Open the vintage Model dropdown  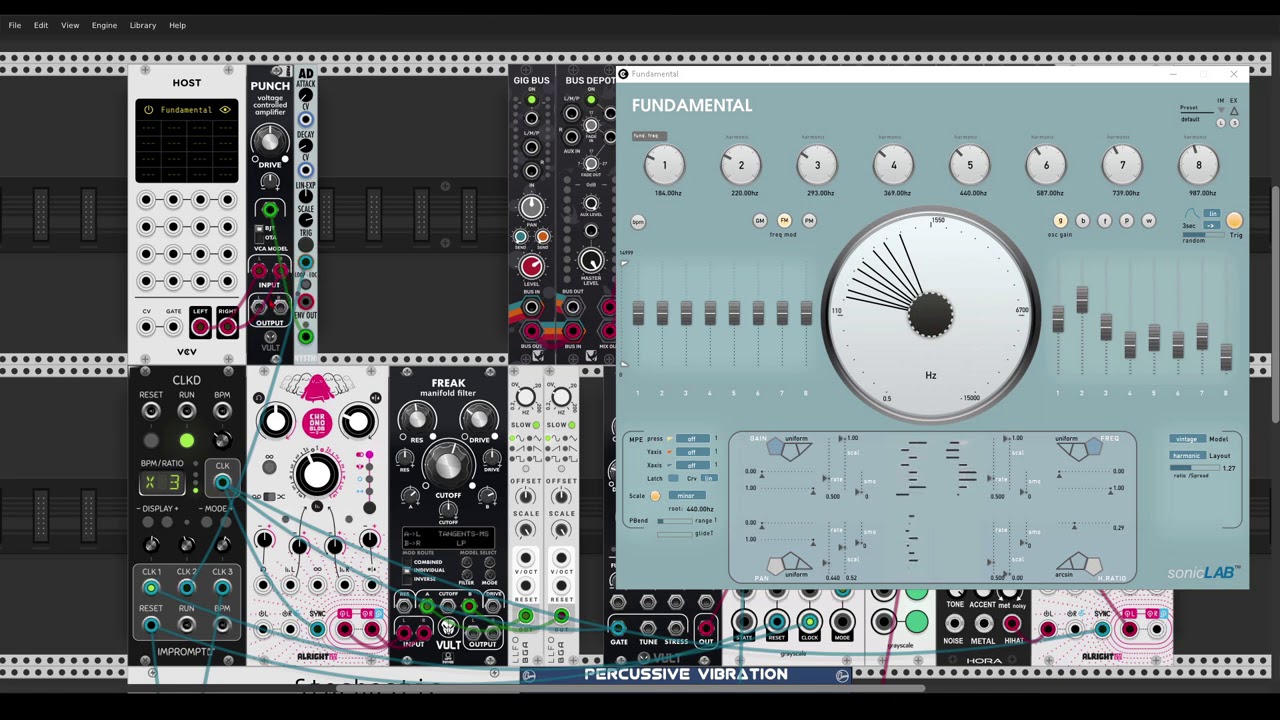[x=1188, y=439]
